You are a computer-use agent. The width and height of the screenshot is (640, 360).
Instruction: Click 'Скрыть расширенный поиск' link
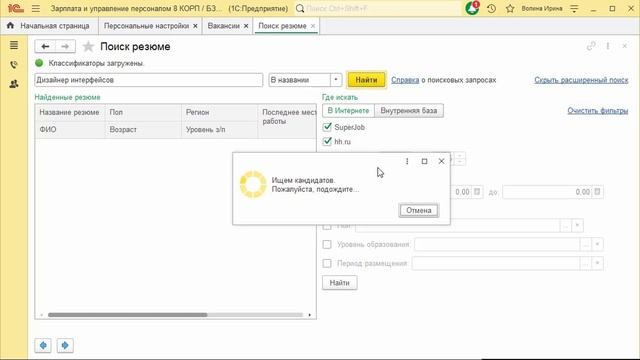(581, 80)
